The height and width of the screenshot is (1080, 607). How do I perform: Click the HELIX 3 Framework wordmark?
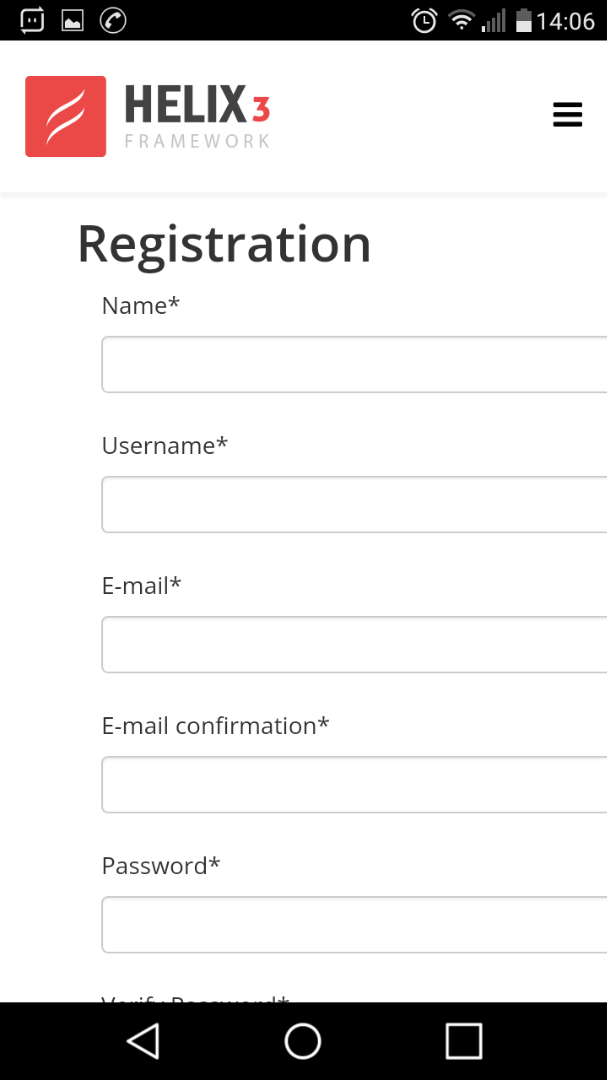click(197, 116)
